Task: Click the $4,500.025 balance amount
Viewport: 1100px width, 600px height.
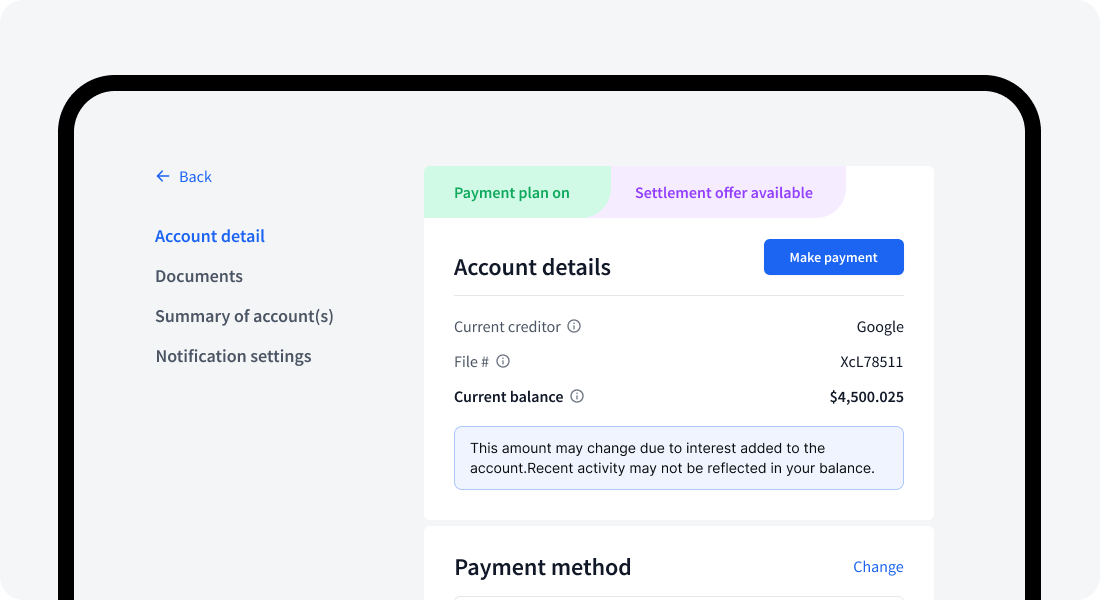Action: tap(866, 396)
